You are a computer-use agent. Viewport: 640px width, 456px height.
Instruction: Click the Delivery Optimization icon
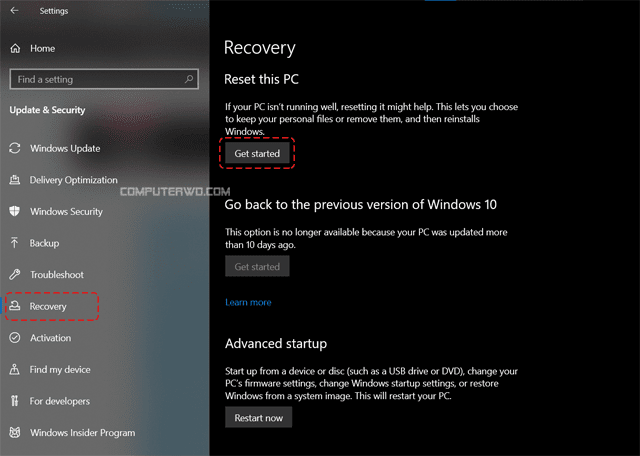click(15, 180)
